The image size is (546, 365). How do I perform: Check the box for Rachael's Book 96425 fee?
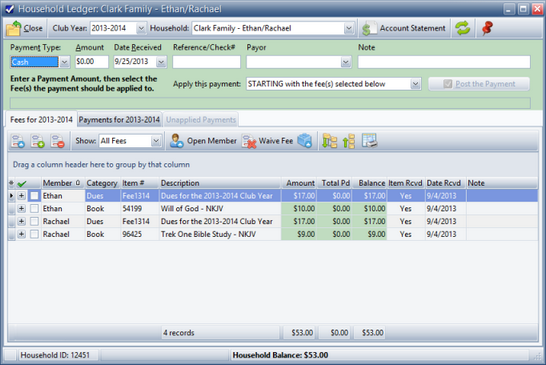[34, 234]
